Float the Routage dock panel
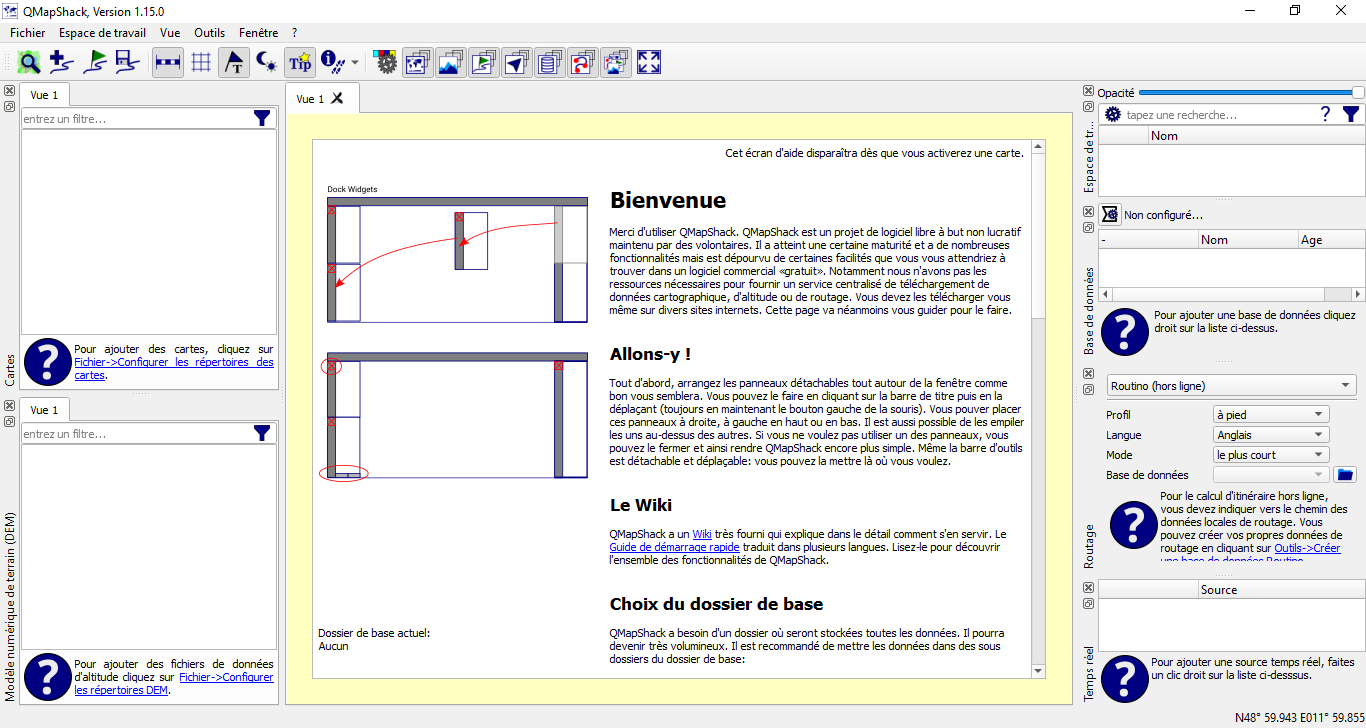 [1089, 390]
